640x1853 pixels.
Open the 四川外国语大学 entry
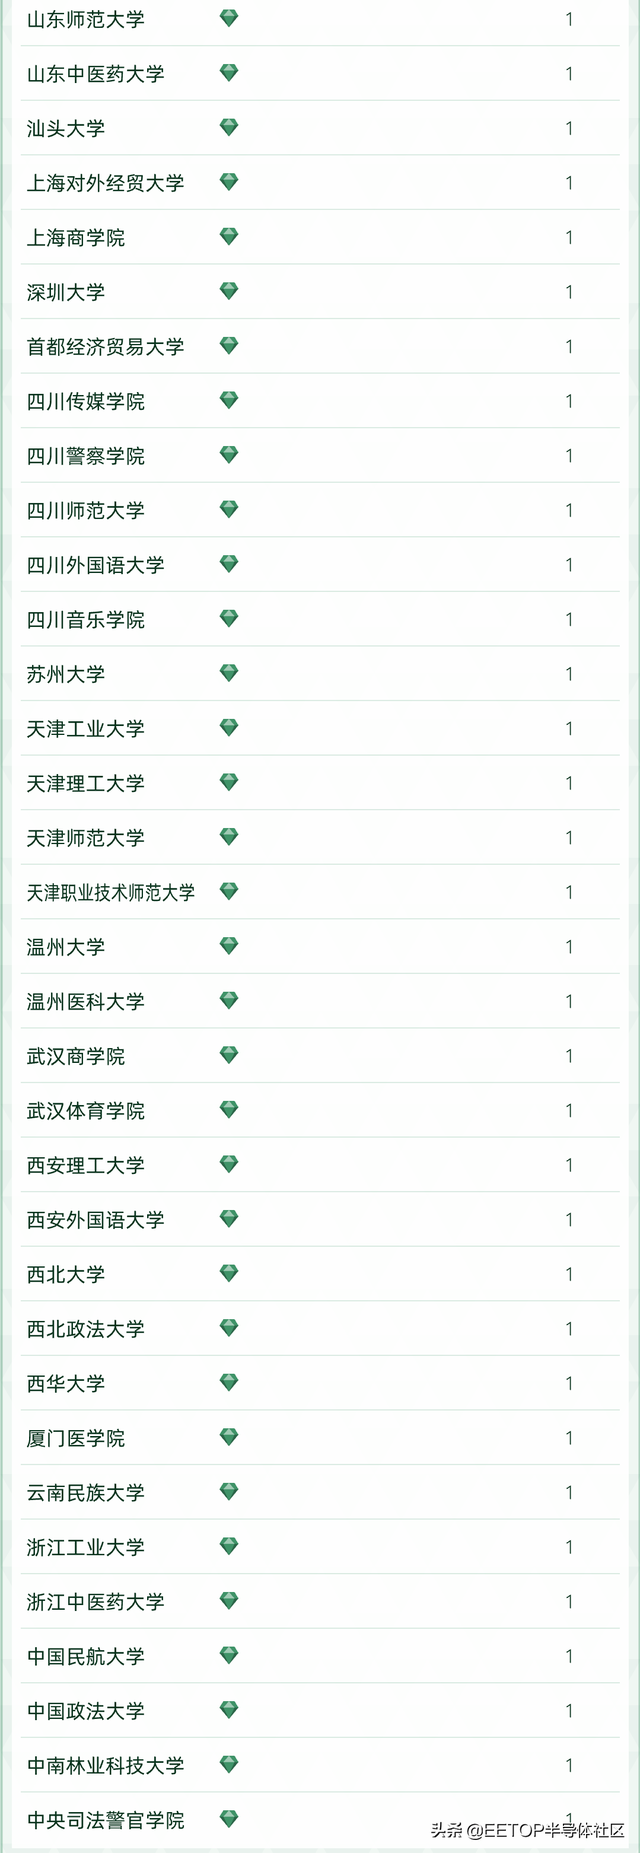(95, 565)
